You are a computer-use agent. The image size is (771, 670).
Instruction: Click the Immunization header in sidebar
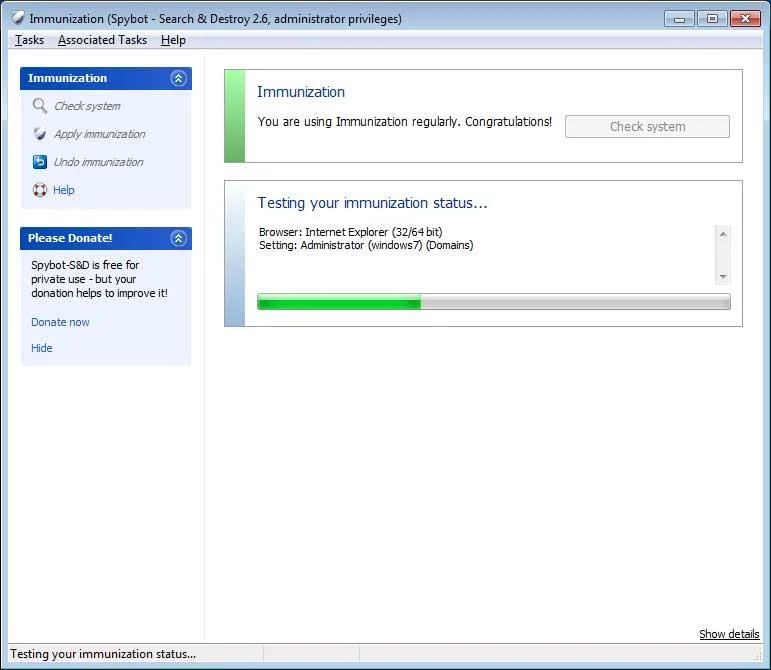(x=67, y=78)
